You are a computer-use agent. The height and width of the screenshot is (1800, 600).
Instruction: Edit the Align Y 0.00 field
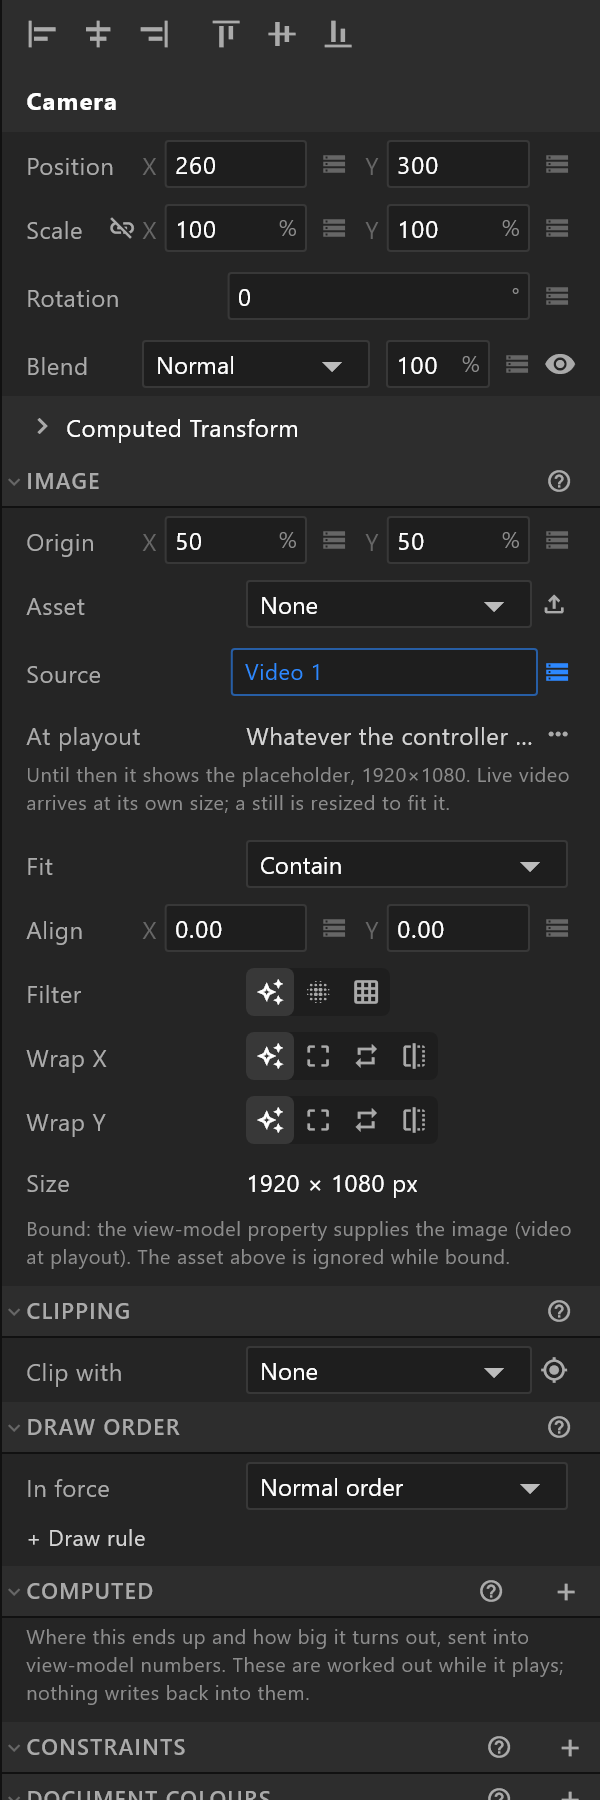(458, 929)
